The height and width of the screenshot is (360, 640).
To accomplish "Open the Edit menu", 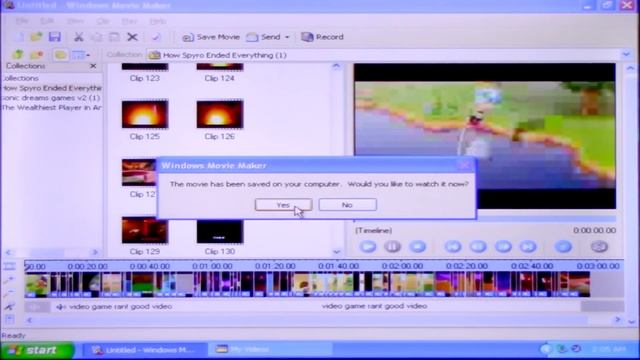I will (47, 21).
